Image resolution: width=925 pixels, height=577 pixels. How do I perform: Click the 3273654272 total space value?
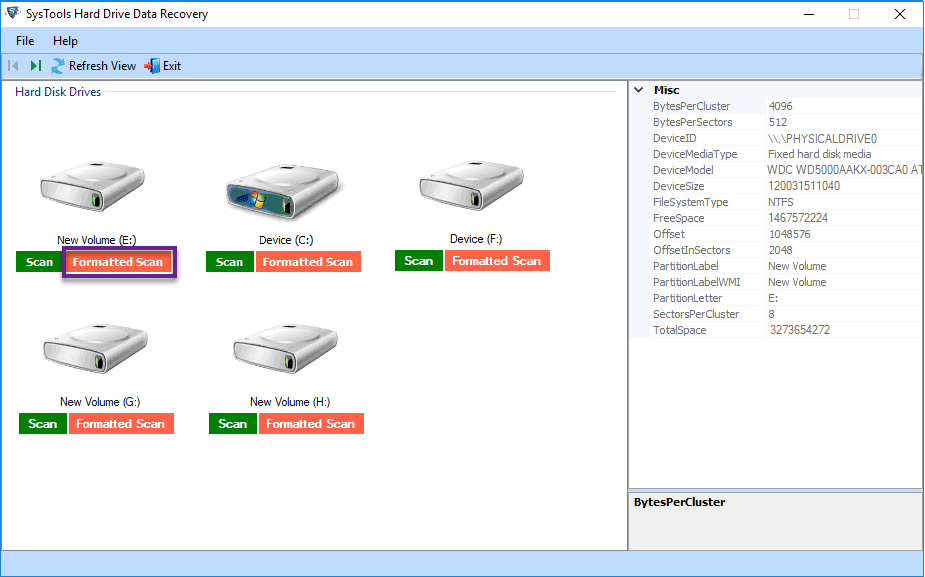[799, 330]
